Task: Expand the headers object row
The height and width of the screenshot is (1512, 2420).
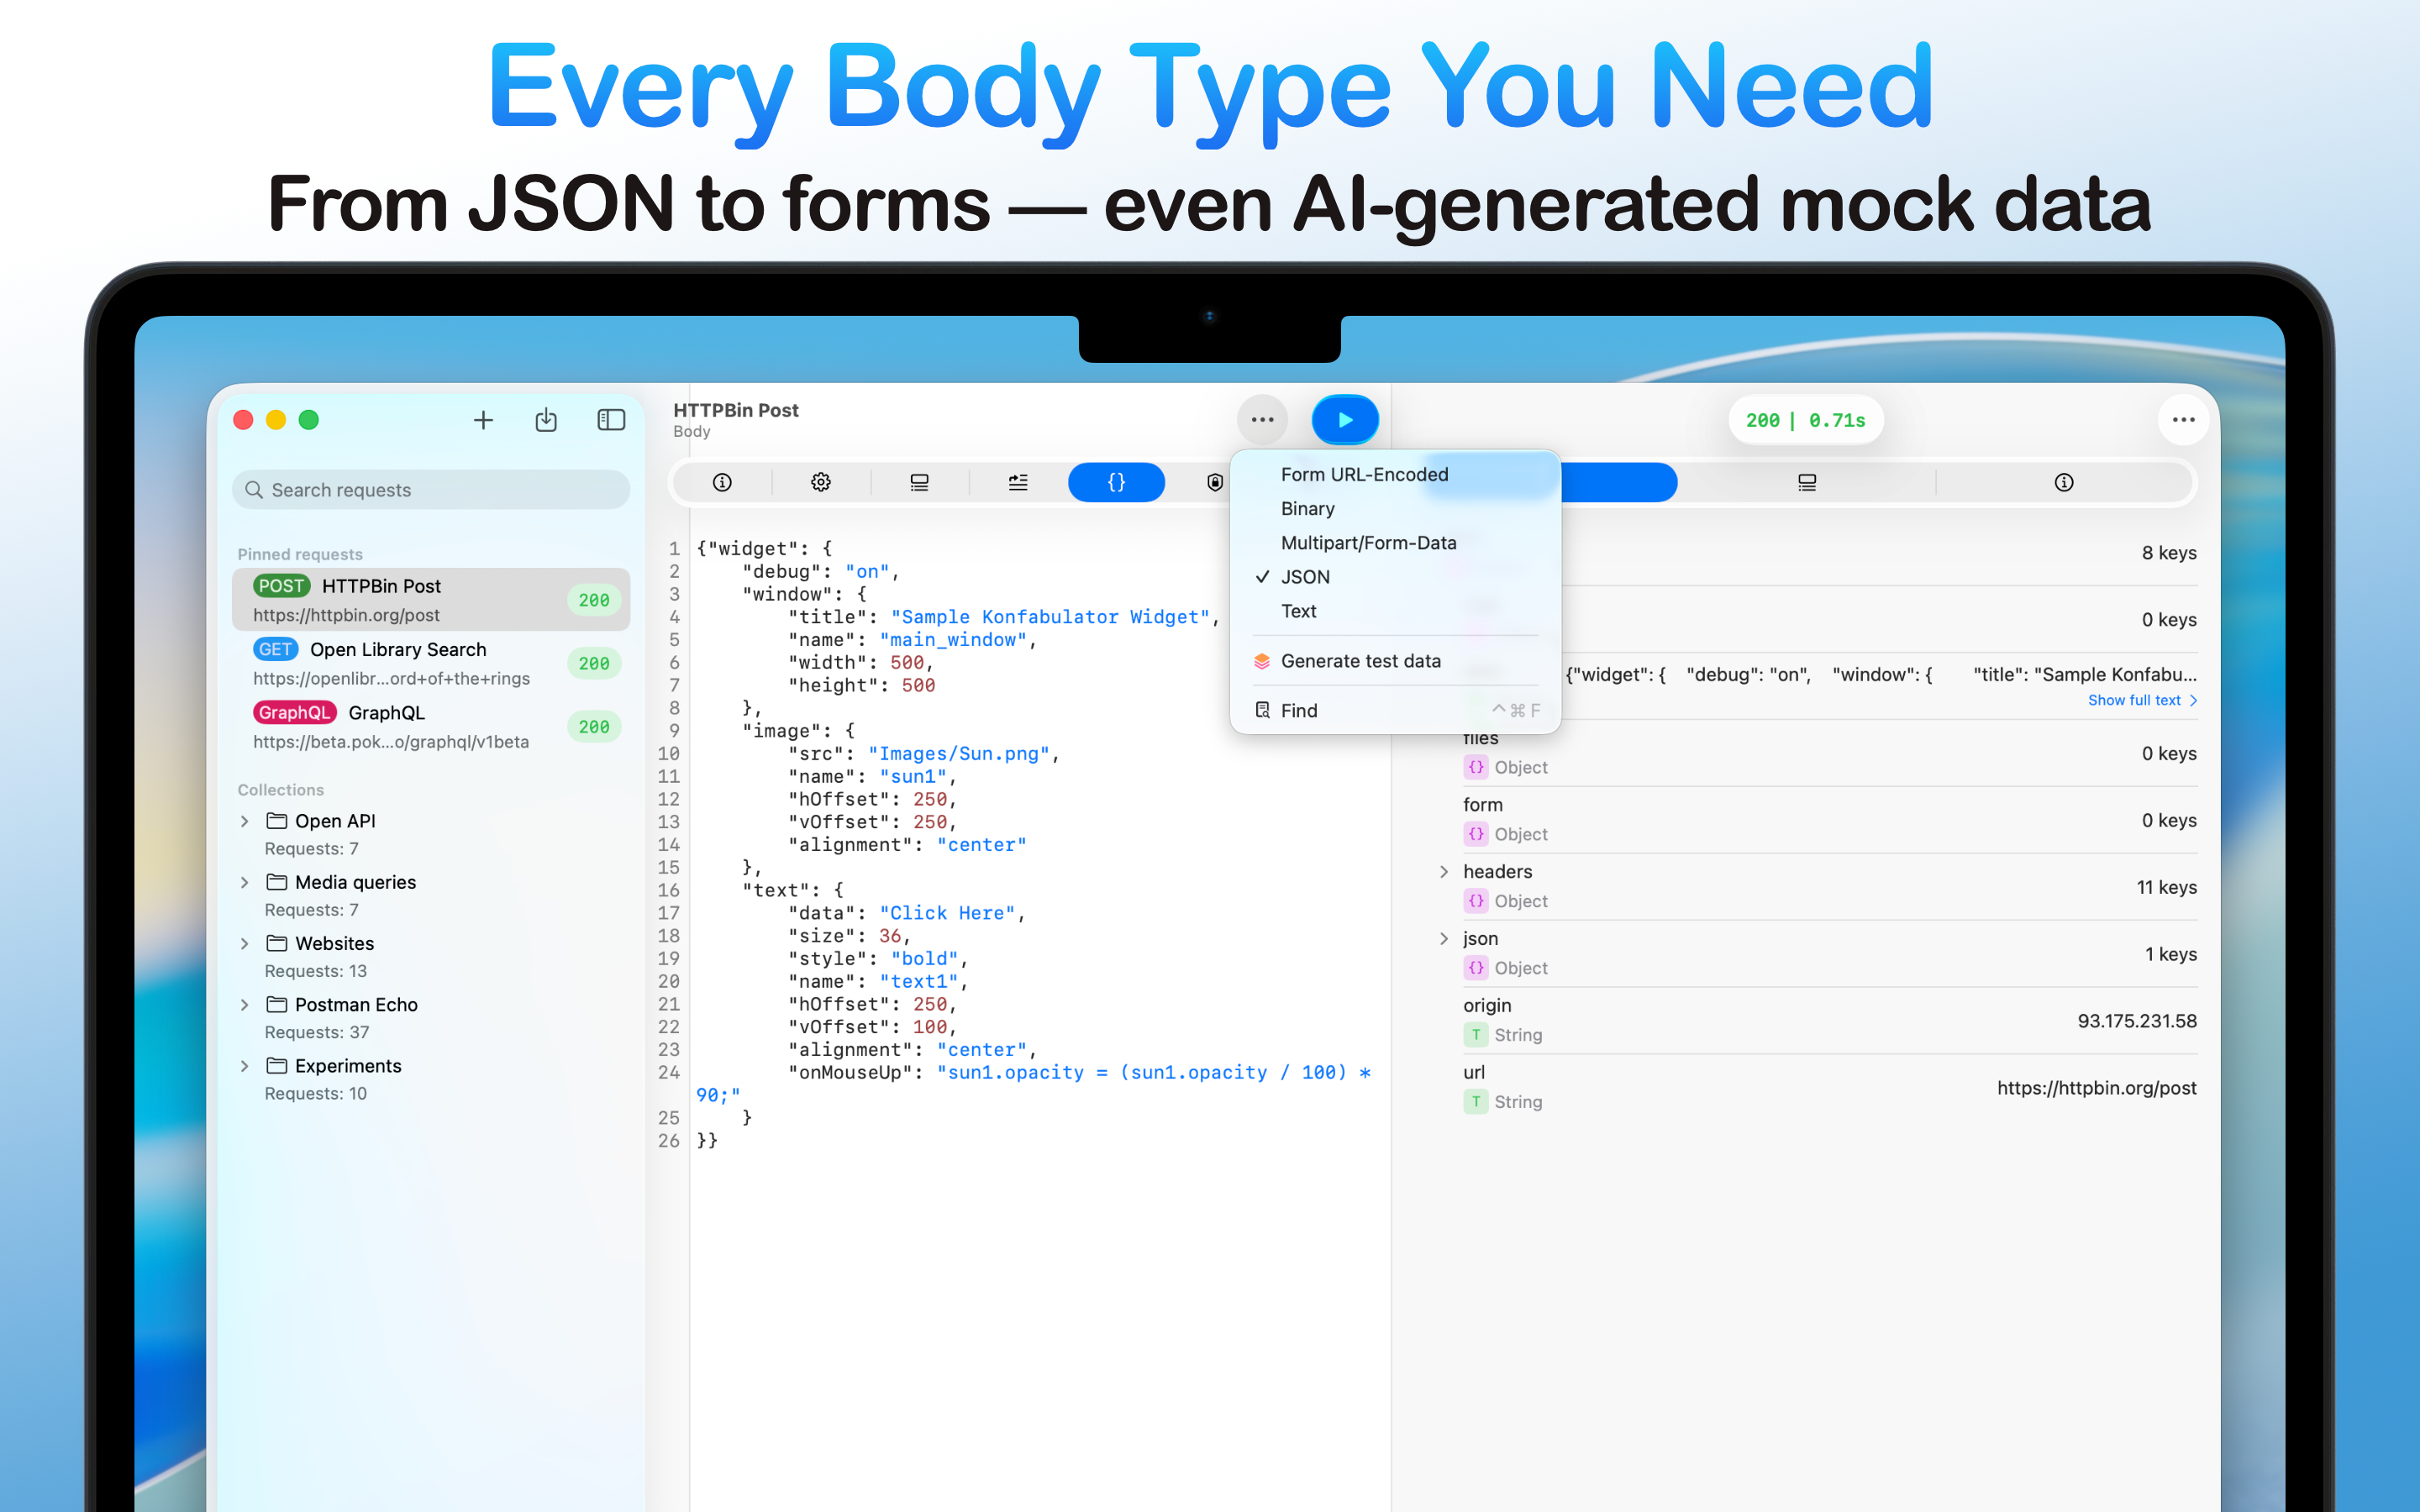Action: click(1444, 872)
